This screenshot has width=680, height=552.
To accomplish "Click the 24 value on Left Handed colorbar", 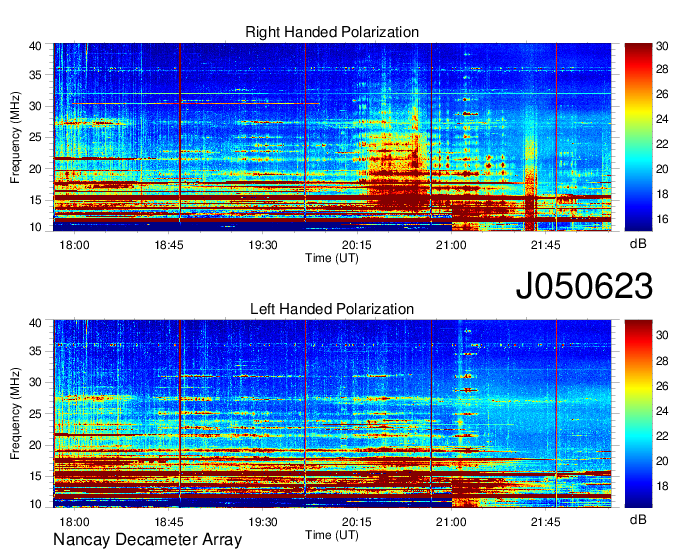I will (x=662, y=411).
